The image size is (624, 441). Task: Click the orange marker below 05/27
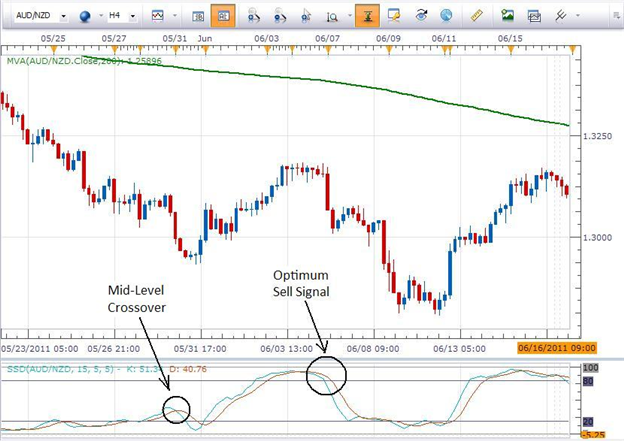pos(115,50)
